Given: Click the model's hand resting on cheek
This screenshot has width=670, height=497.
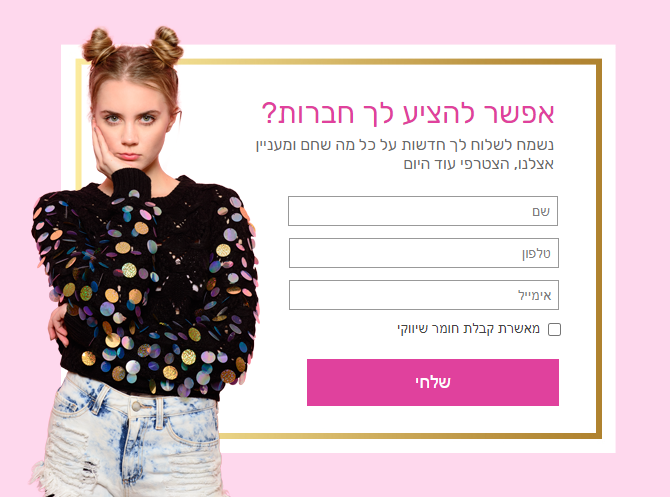Looking at the screenshot, I should (105, 152).
